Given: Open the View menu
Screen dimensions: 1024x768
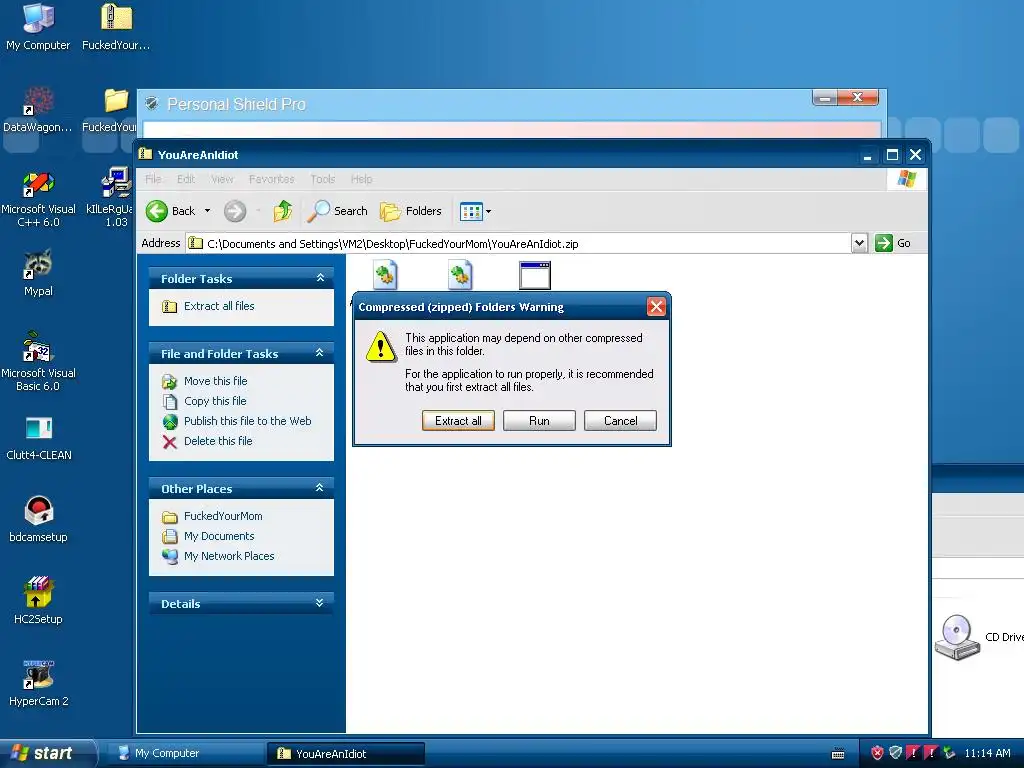Looking at the screenshot, I should pyautogui.click(x=222, y=179).
